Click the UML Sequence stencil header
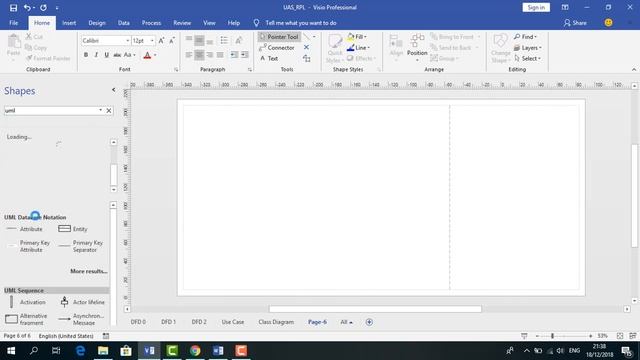This screenshot has width=640, height=360. coord(57,290)
